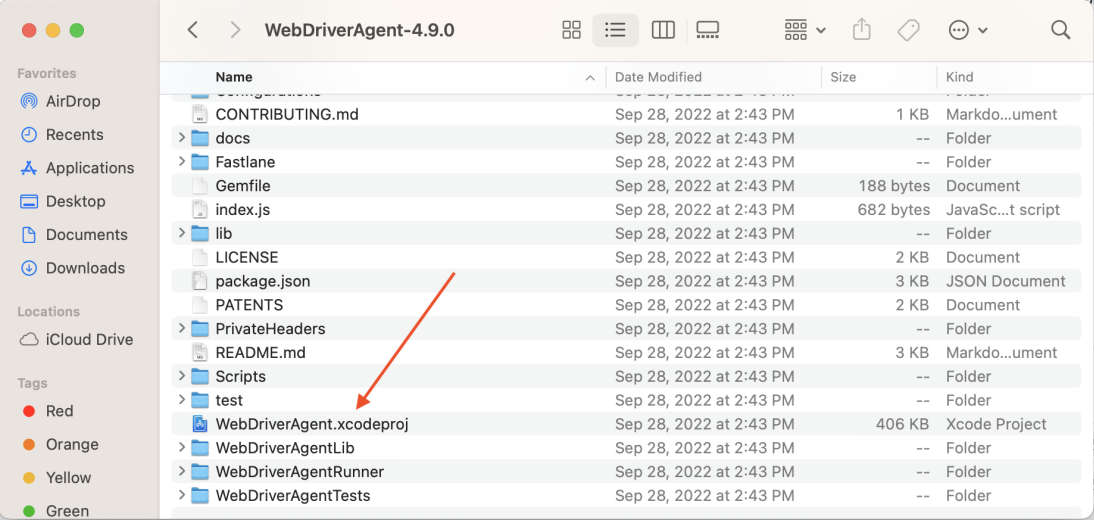Screen dimensions: 1094x521
Task: Select the package.json file icon
Action: (x=200, y=281)
